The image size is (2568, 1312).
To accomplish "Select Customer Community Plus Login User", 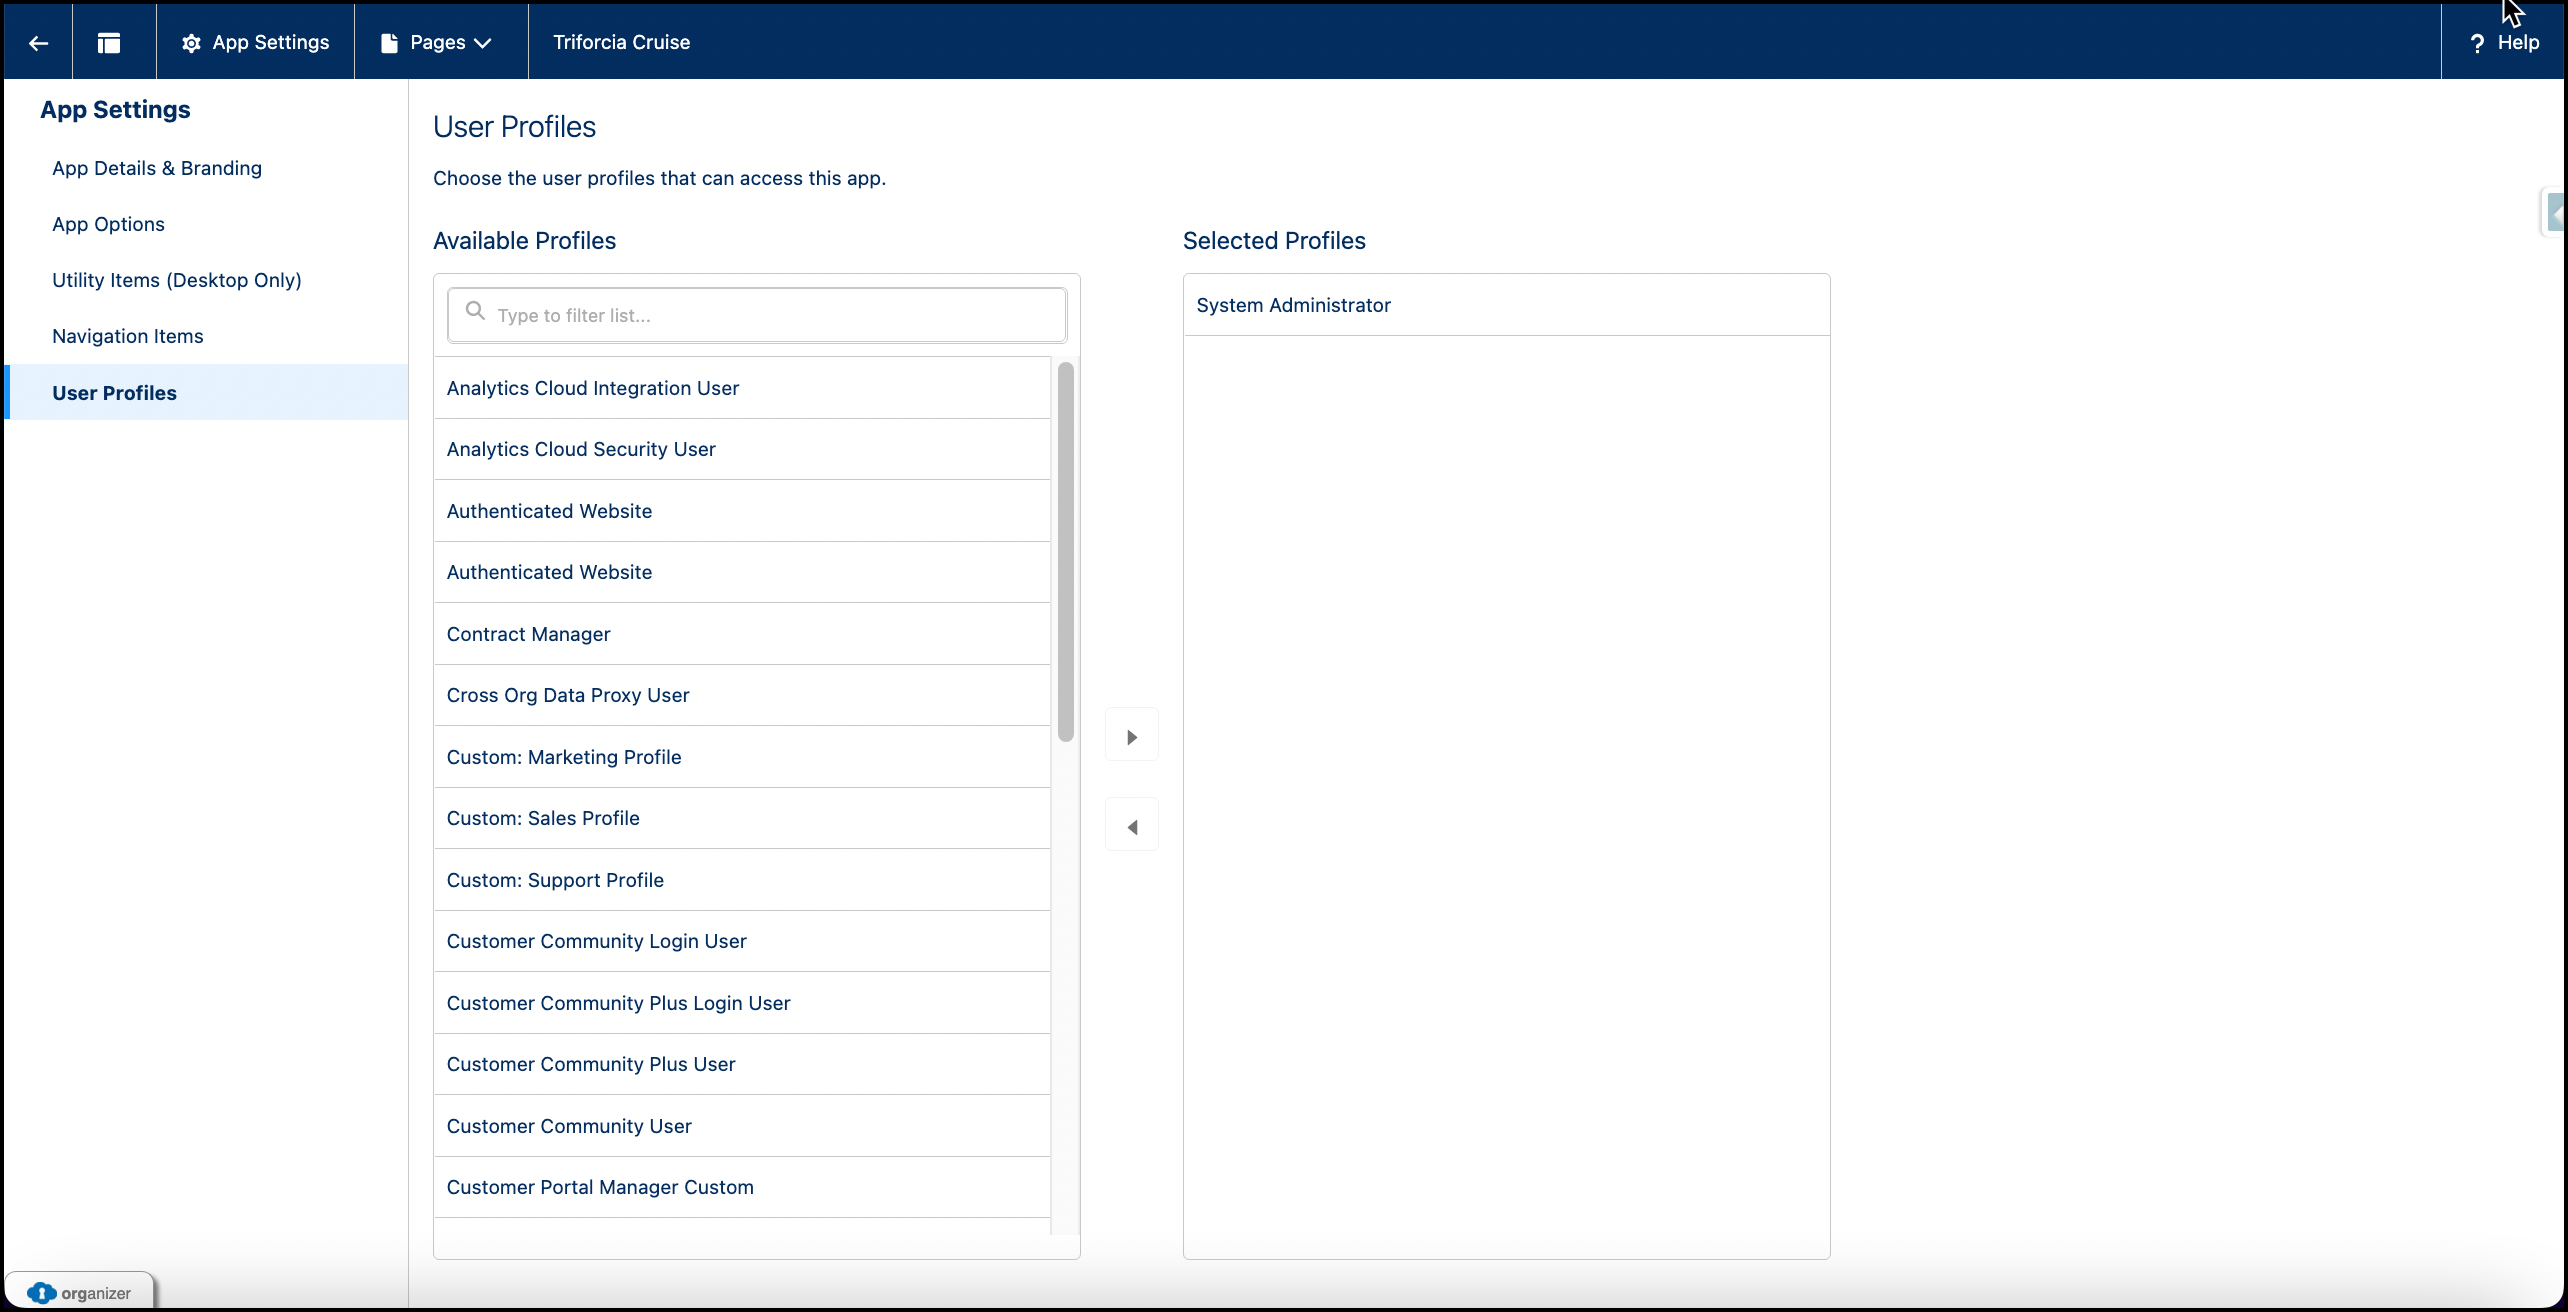I will (x=742, y=1003).
